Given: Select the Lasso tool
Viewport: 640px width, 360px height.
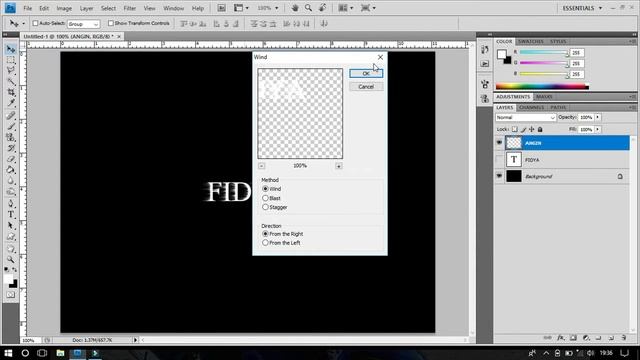Looking at the screenshot, I should 11,71.
